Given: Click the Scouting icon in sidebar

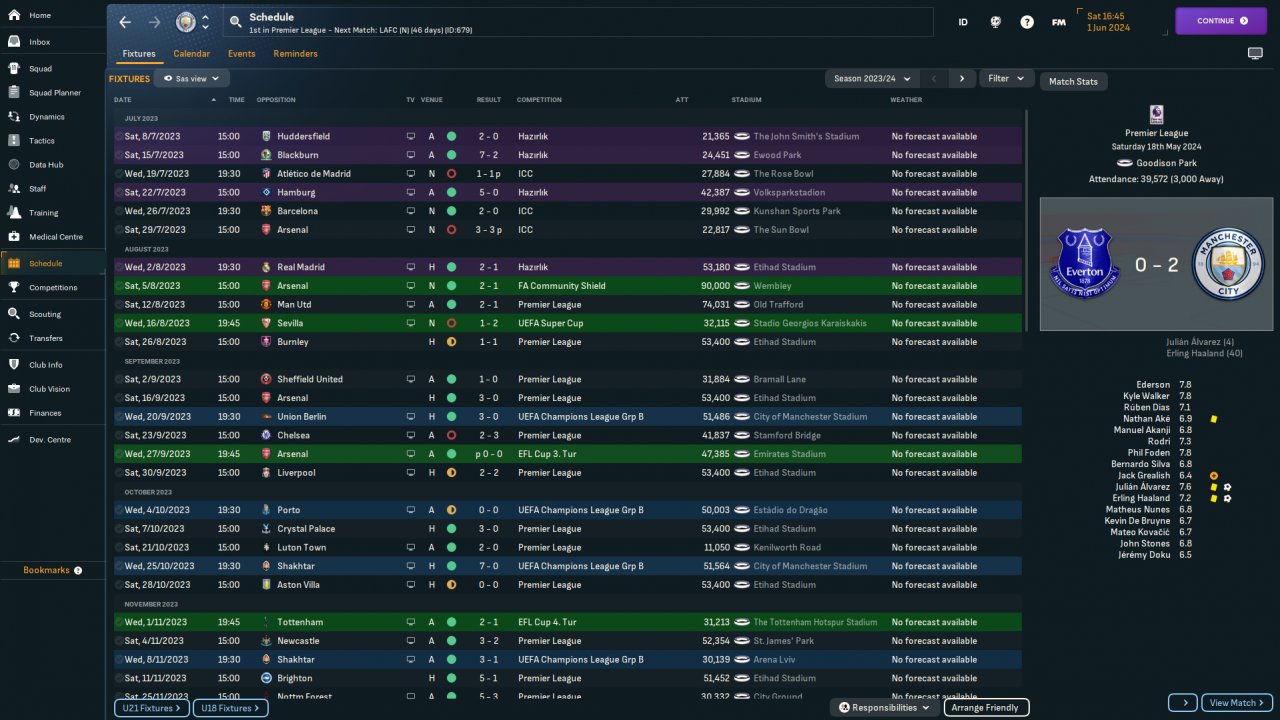Looking at the screenshot, I should point(15,314).
